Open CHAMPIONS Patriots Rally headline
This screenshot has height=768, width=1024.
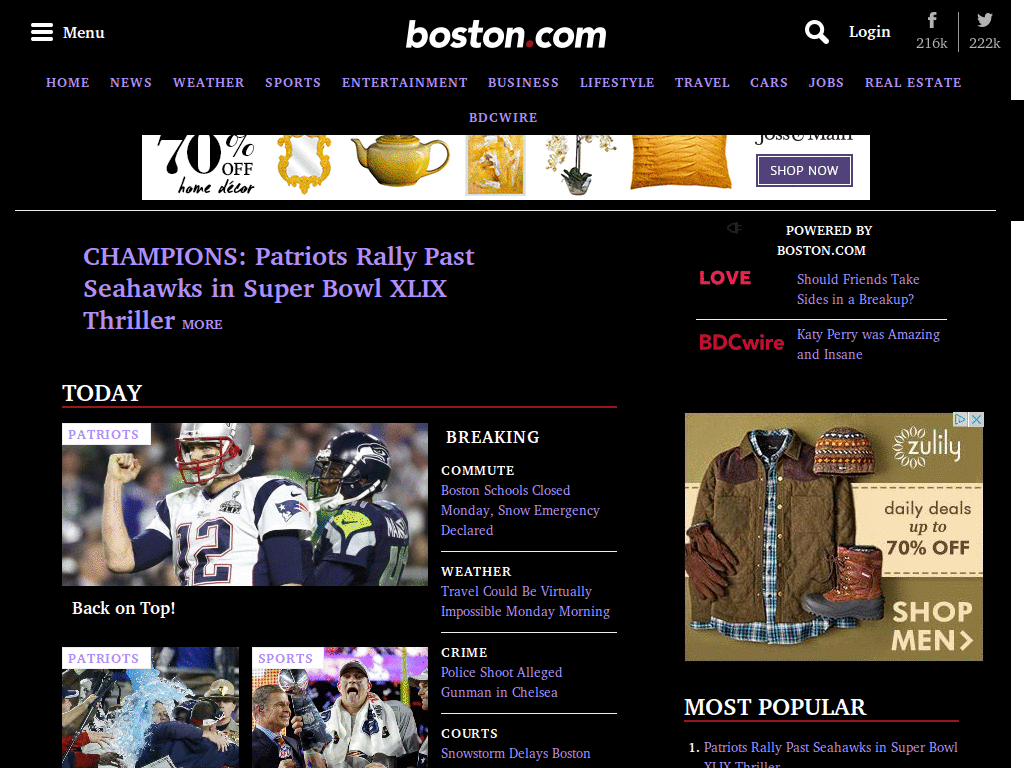click(278, 288)
